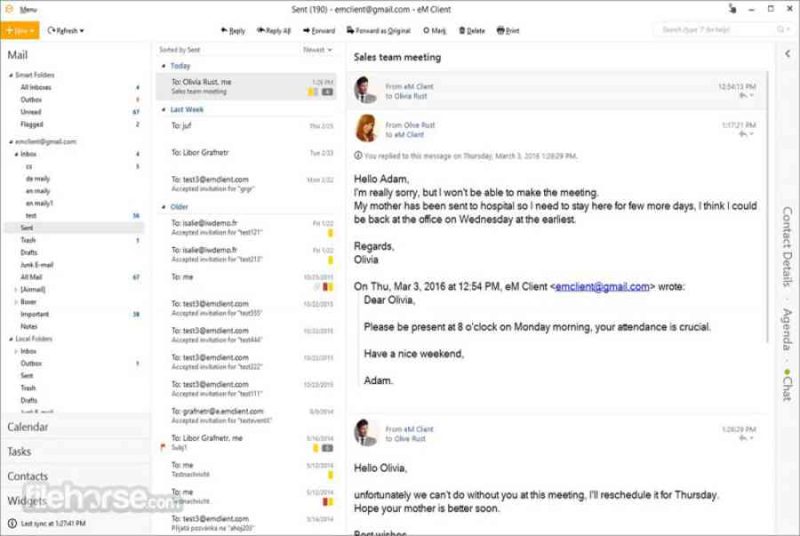The height and width of the screenshot is (536, 800).
Task: Print the current message
Action: (508, 31)
